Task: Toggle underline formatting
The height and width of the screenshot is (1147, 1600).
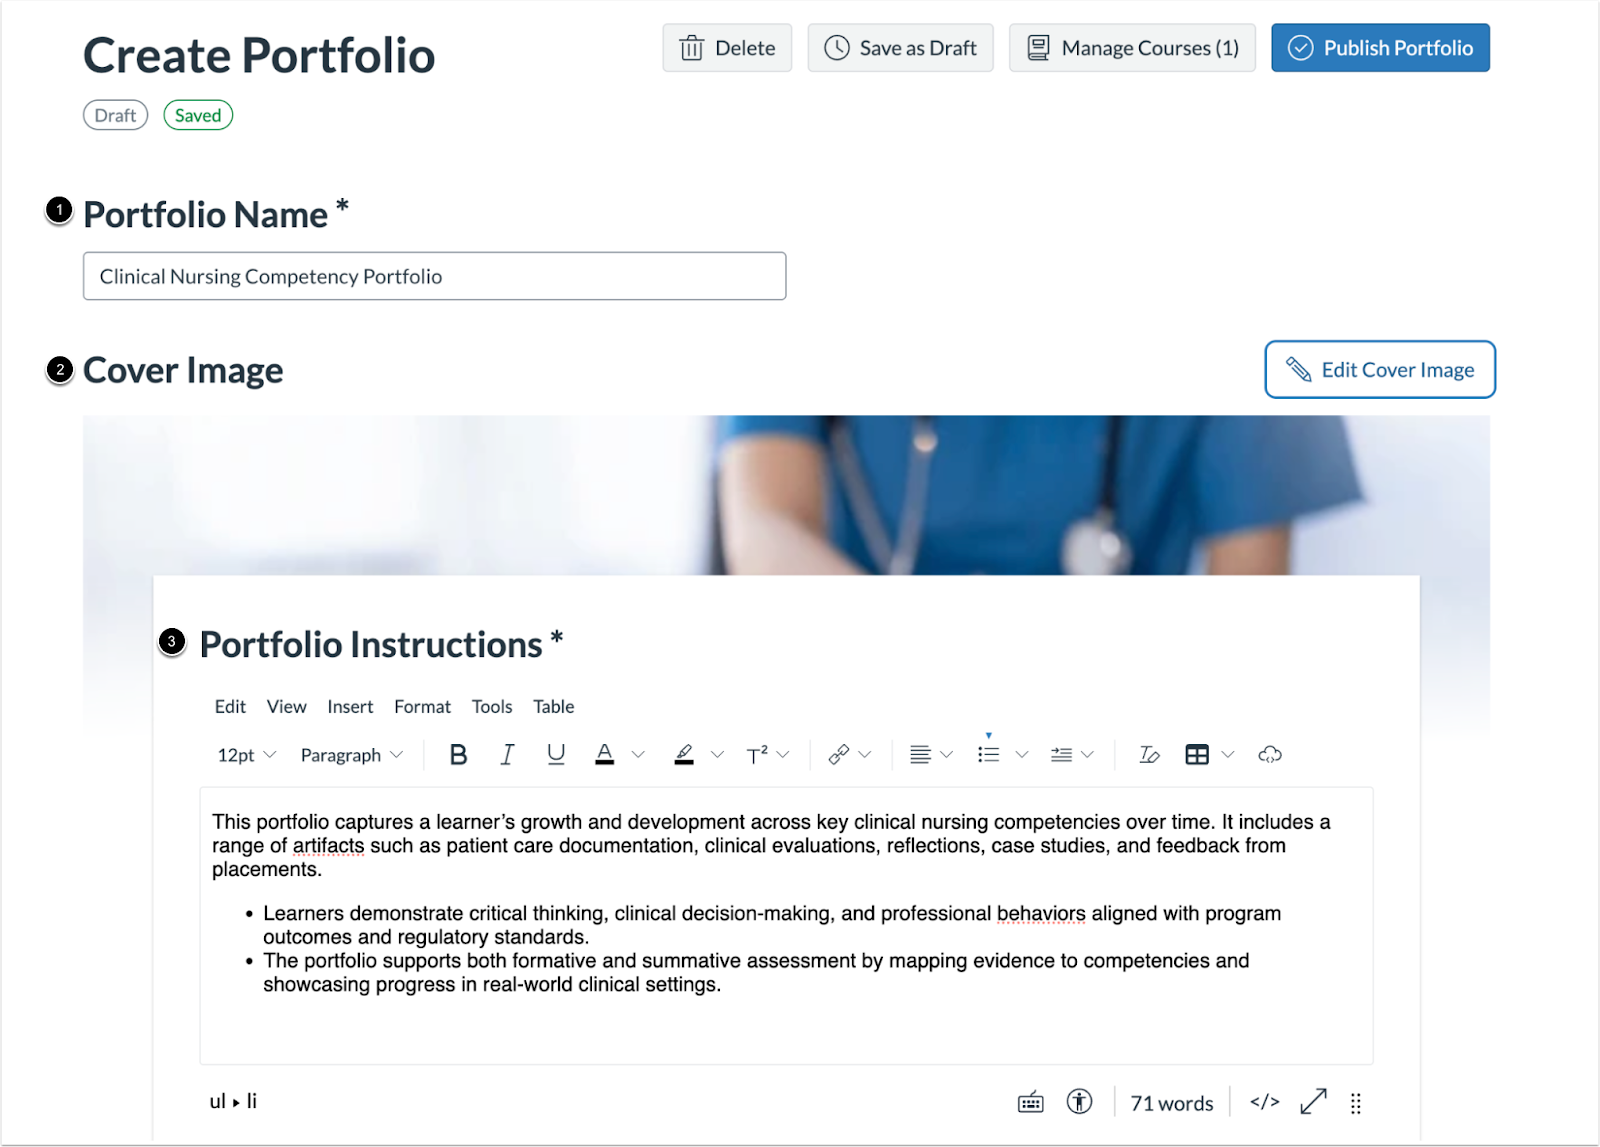Action: pos(556,754)
